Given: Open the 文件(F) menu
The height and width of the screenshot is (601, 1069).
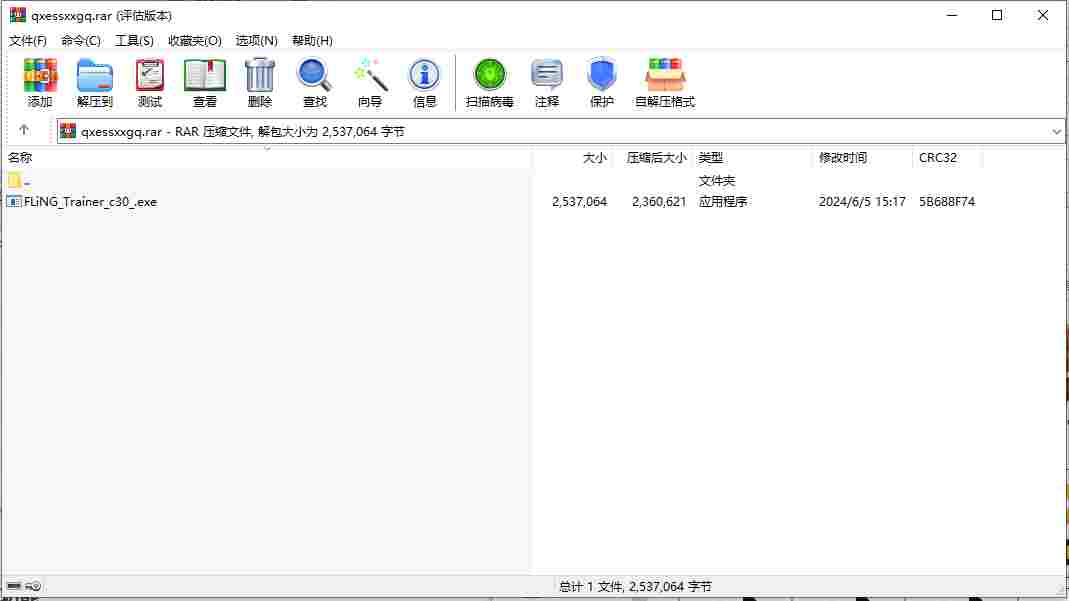Looking at the screenshot, I should 28,40.
